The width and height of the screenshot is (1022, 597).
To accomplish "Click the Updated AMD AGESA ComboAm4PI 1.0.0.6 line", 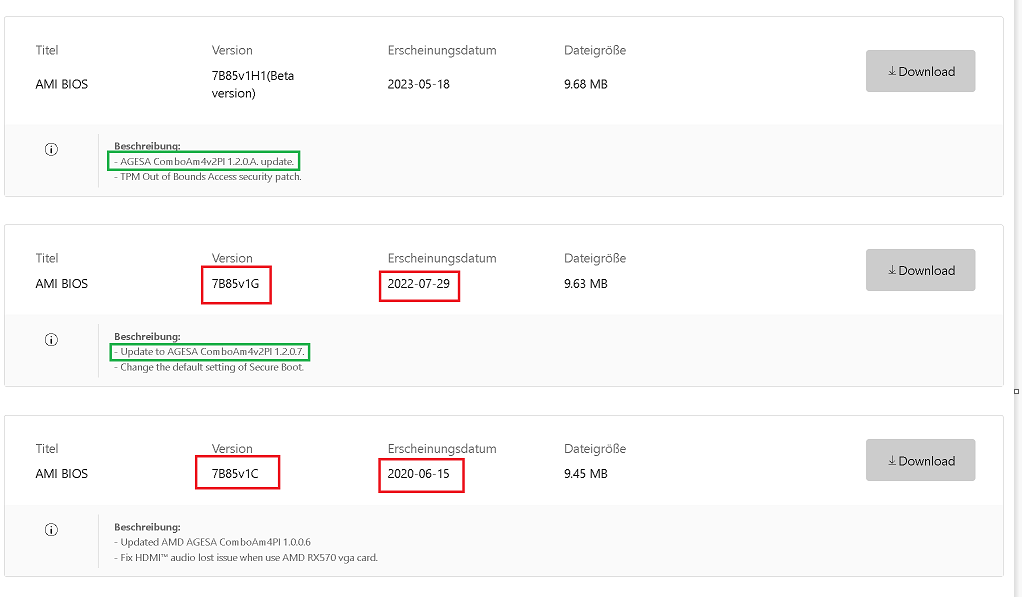I will click(212, 542).
